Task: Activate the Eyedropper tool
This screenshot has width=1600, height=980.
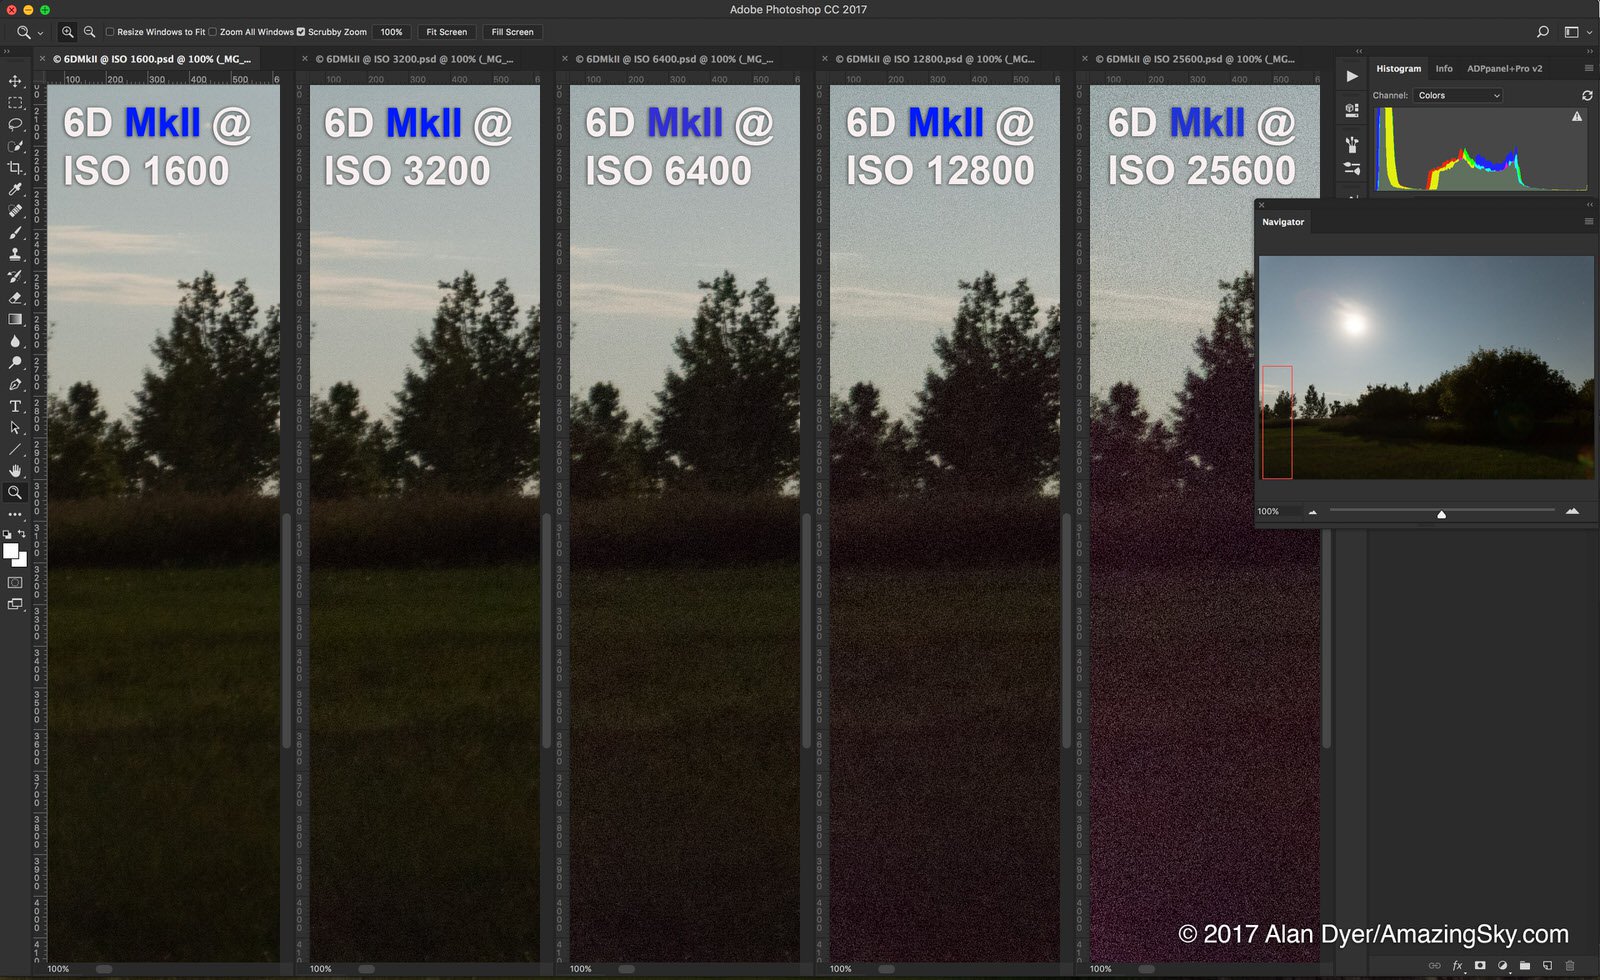Action: [15, 190]
